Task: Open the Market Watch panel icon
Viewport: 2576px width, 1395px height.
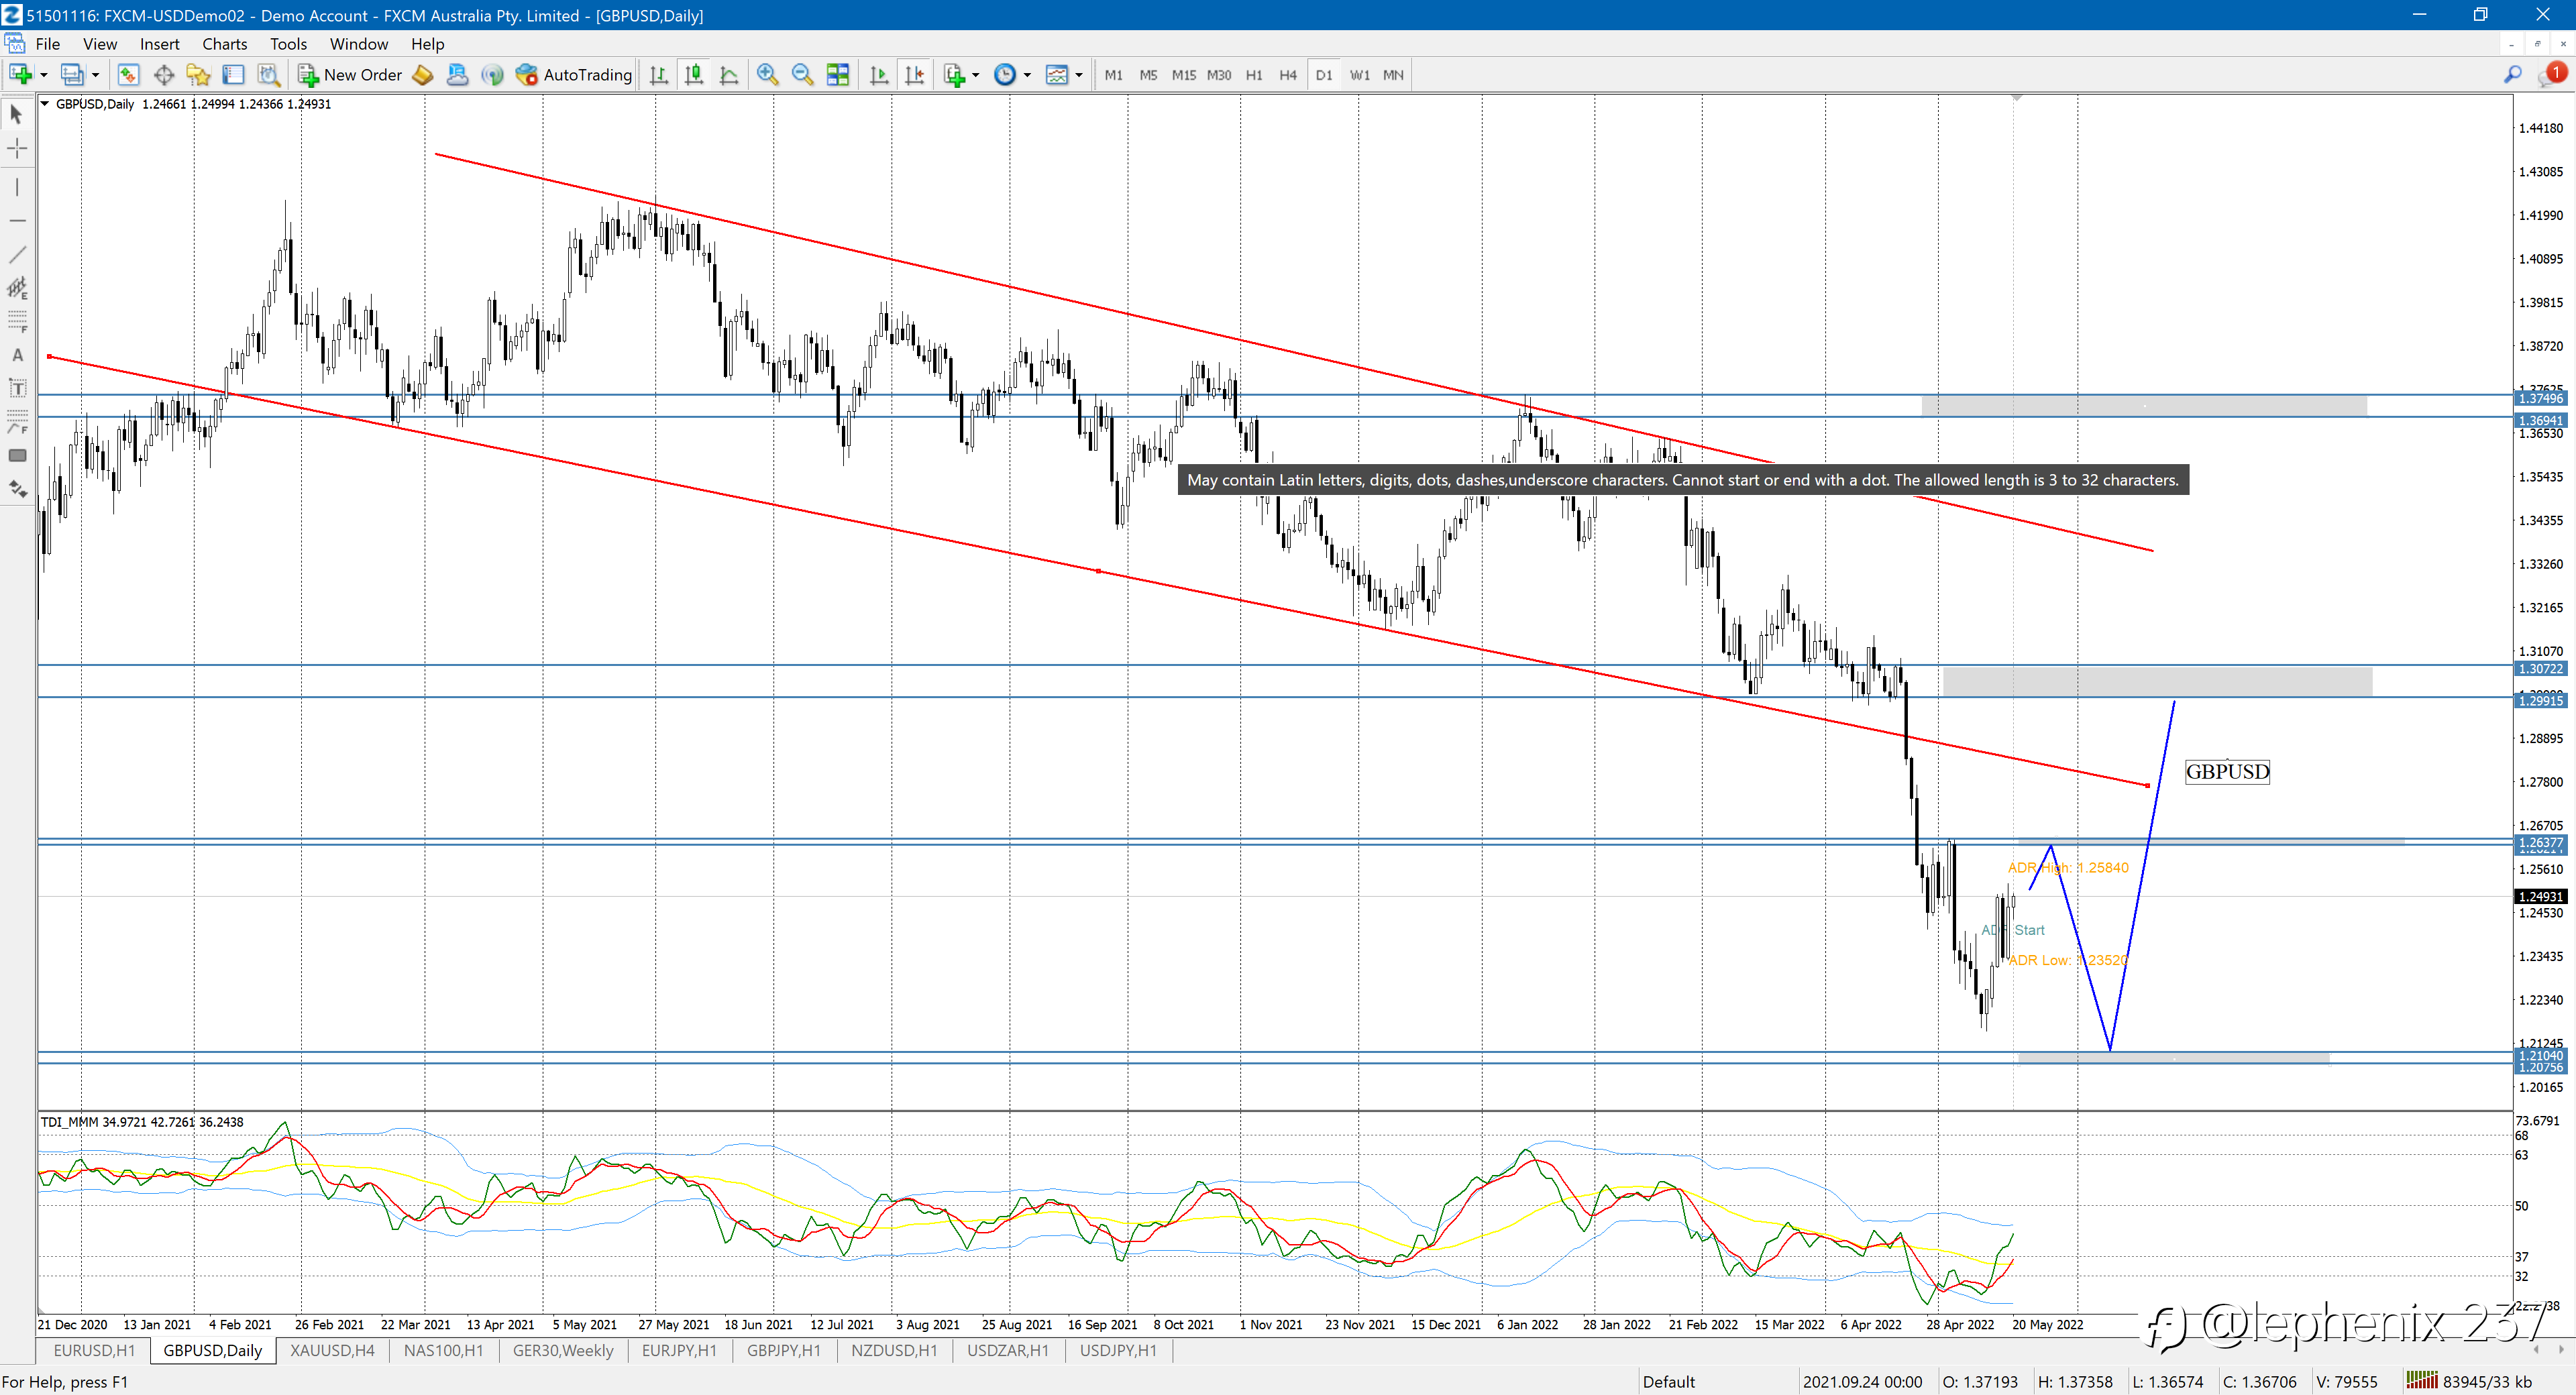Action: coord(128,75)
